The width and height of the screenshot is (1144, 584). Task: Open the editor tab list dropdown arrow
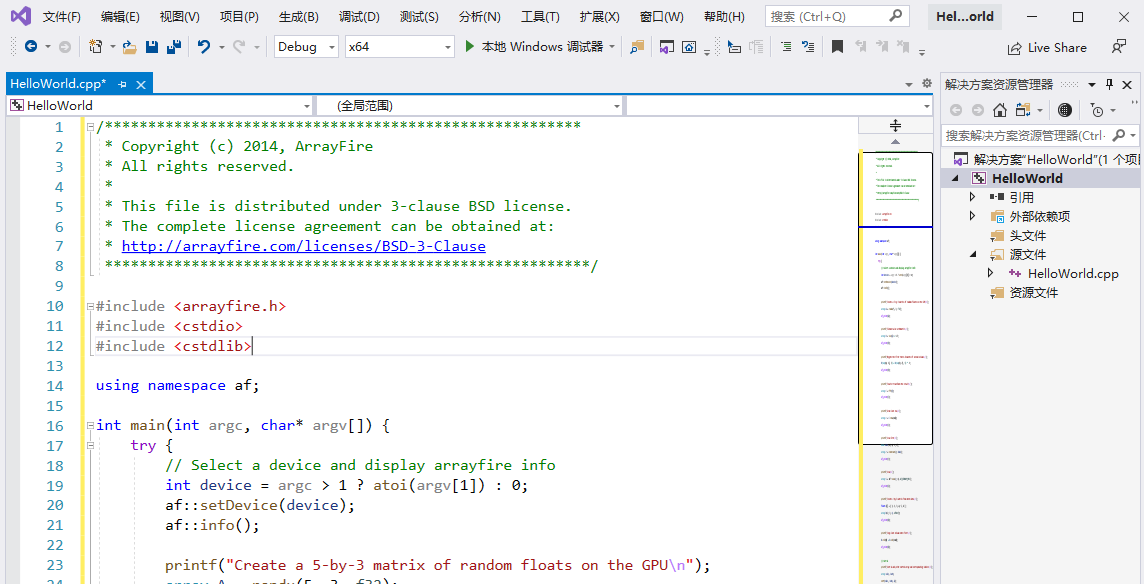point(908,85)
